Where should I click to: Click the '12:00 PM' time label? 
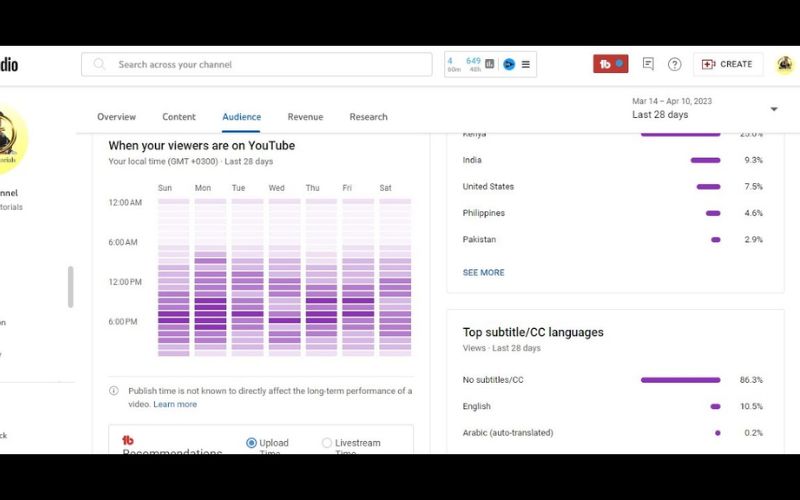[x=125, y=282]
